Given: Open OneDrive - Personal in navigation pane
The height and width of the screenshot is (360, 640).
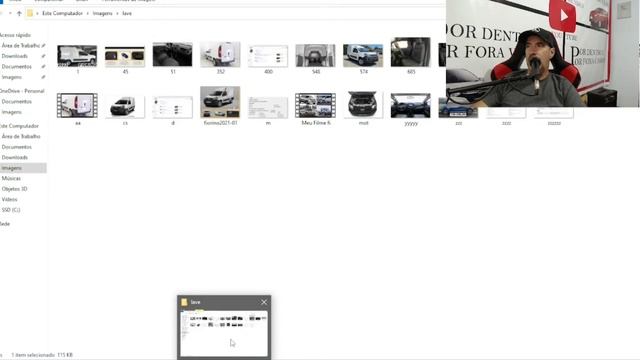Looking at the screenshot, I should pyautogui.click(x=22, y=91).
